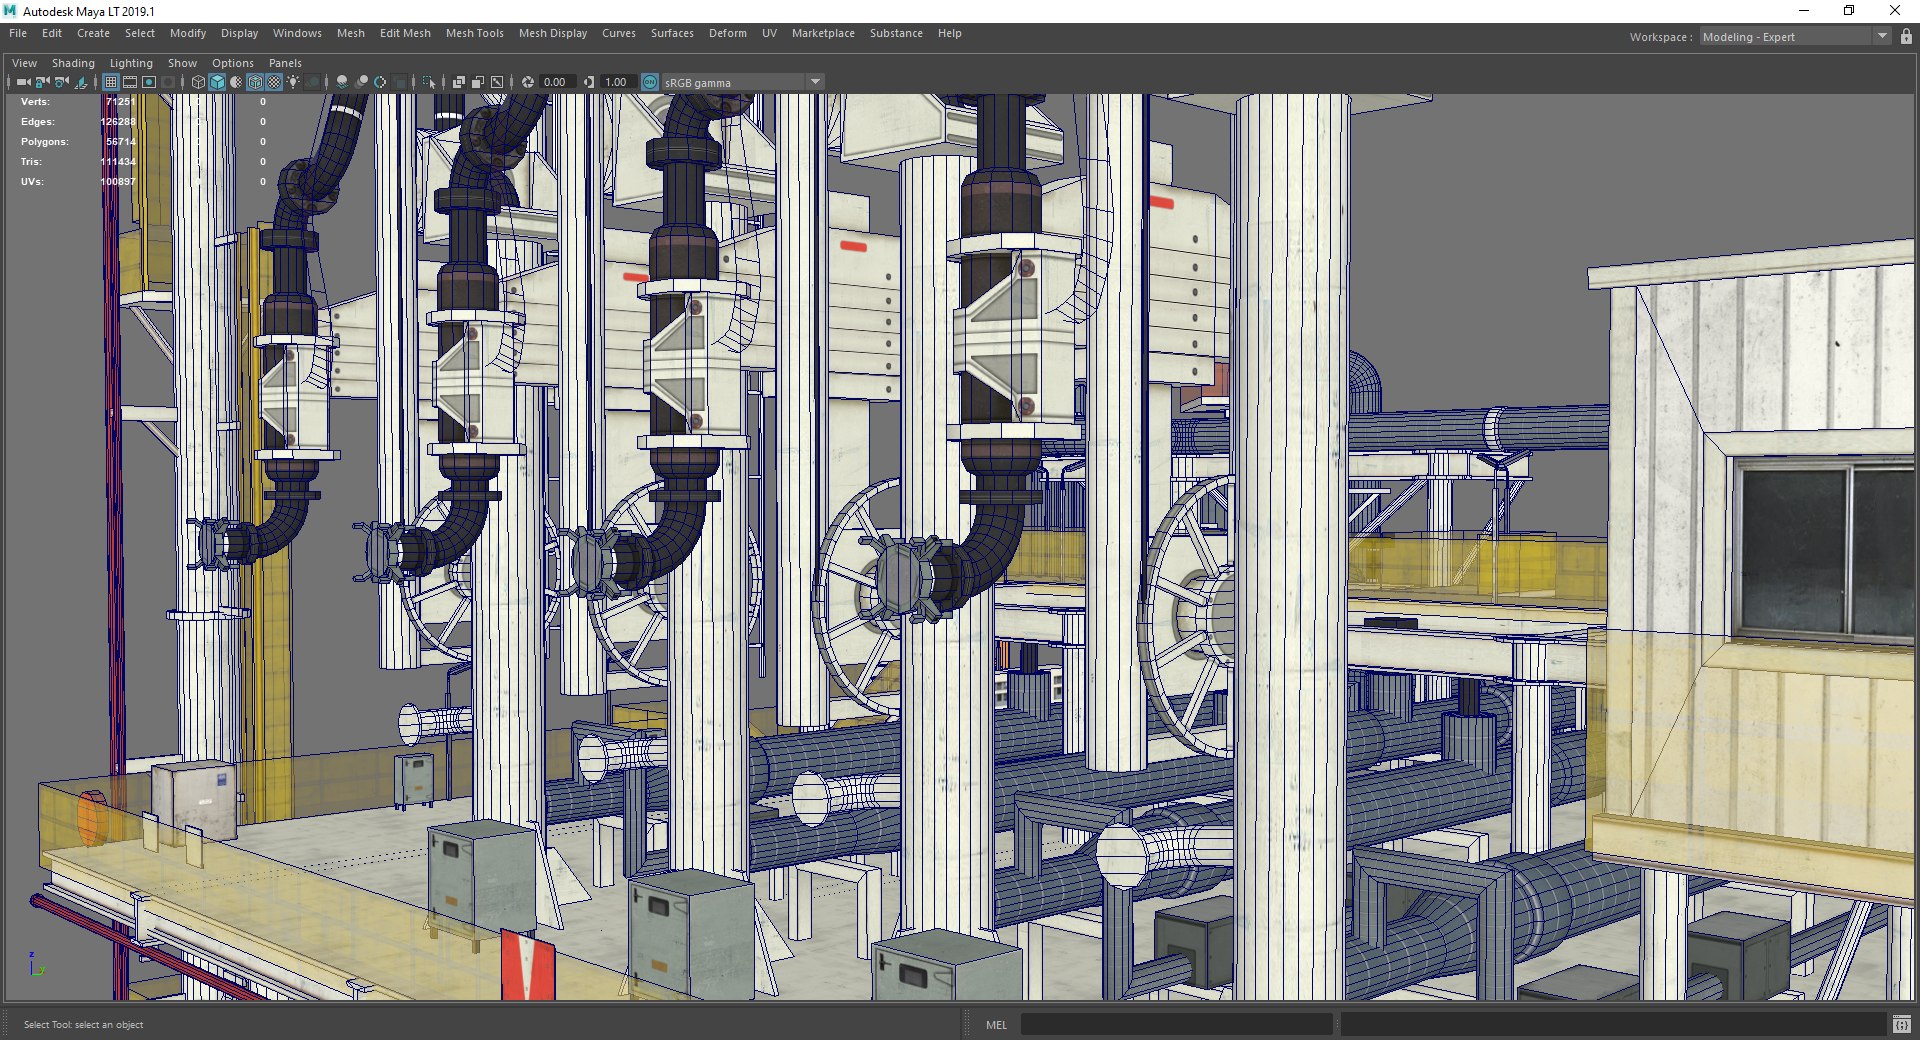
Task: Click Screen Space Ambient Occlusion icon
Action: 342,82
